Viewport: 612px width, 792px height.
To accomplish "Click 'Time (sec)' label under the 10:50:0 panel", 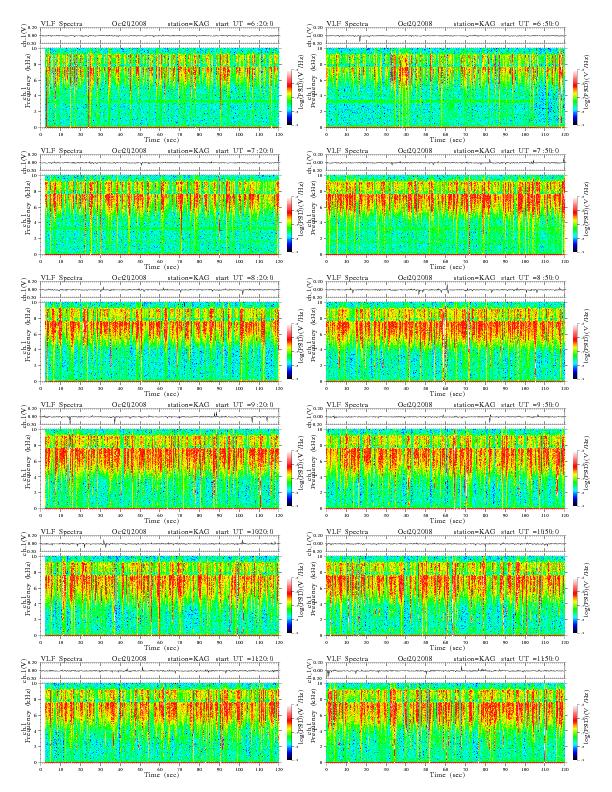I will [447, 648].
